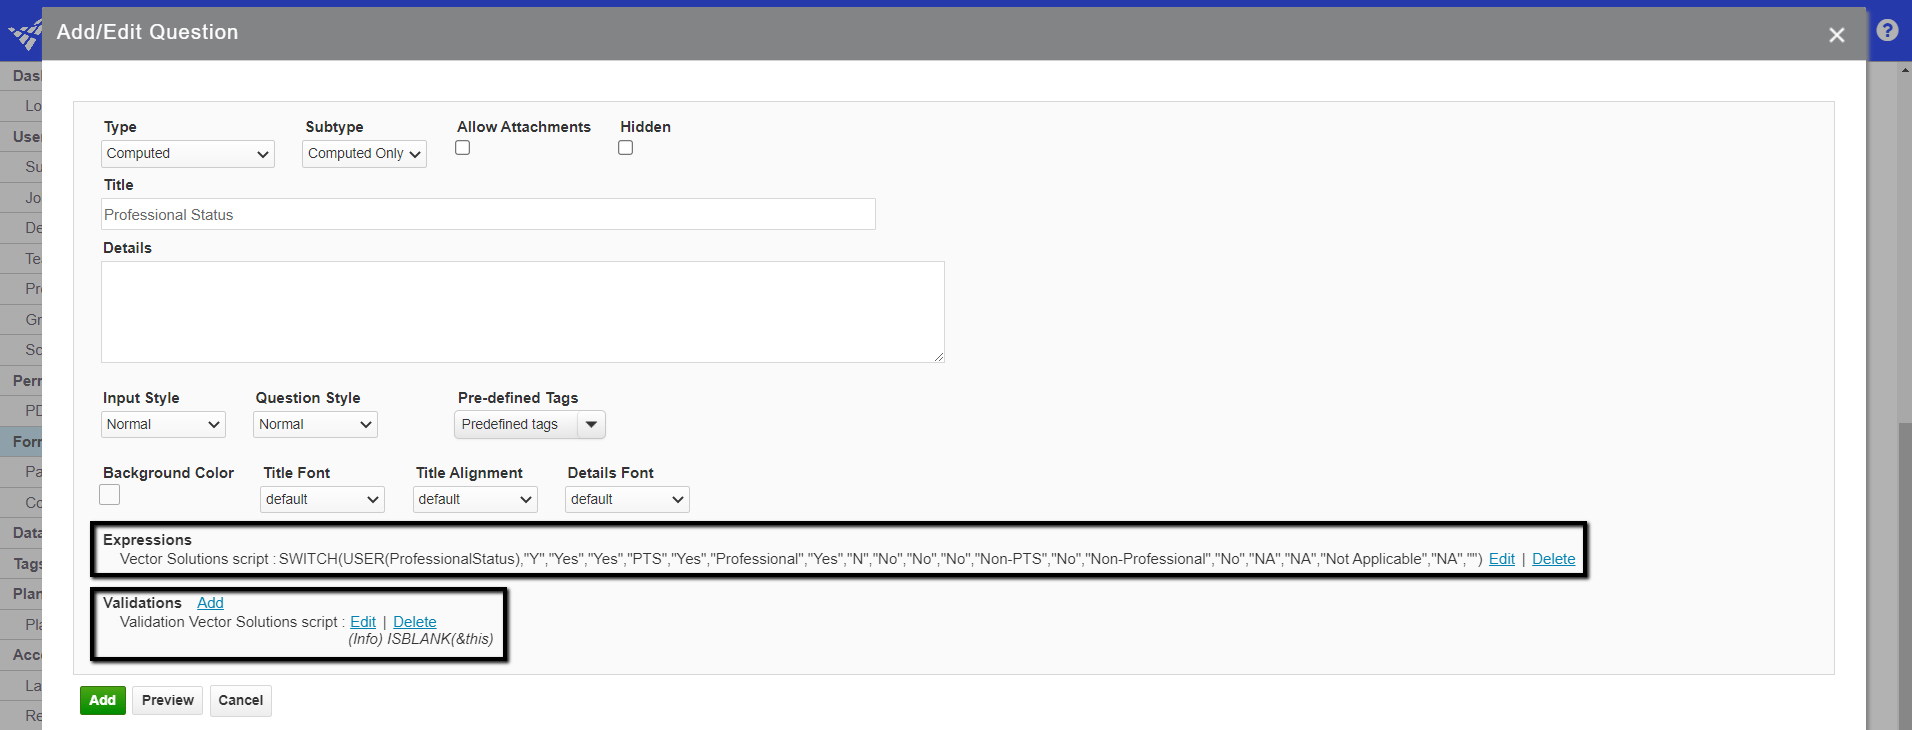The height and width of the screenshot is (730, 1912).
Task: Open the Input Style dropdown
Action: 163,425
